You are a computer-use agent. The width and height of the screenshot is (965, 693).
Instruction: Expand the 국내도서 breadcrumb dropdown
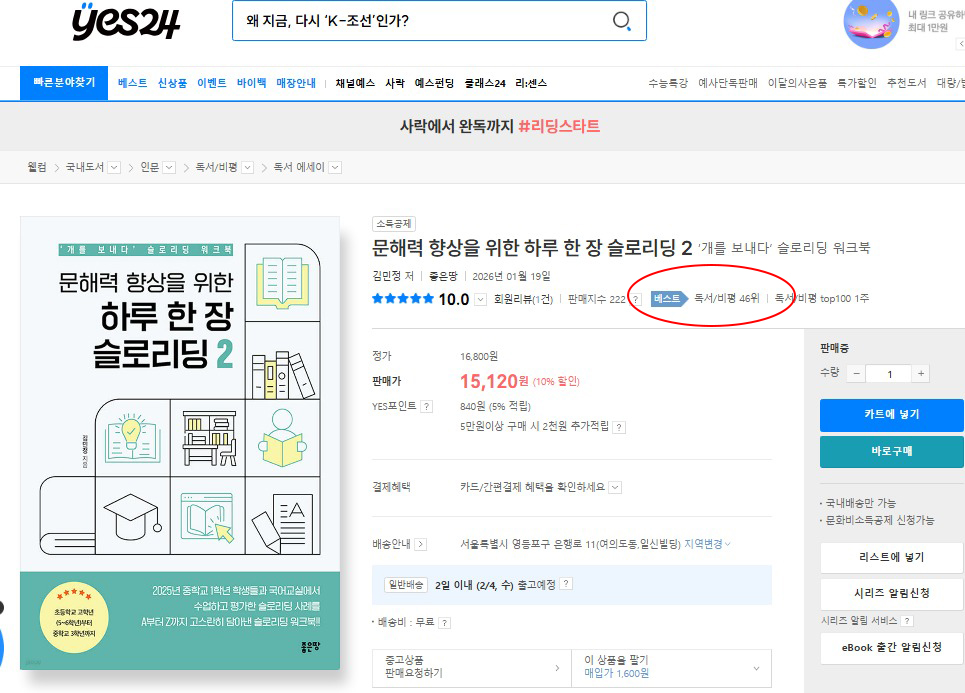[114, 167]
